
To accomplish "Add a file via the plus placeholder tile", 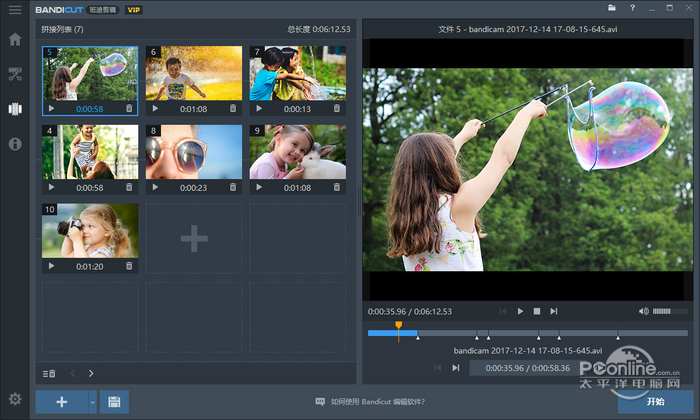I will pos(194,238).
